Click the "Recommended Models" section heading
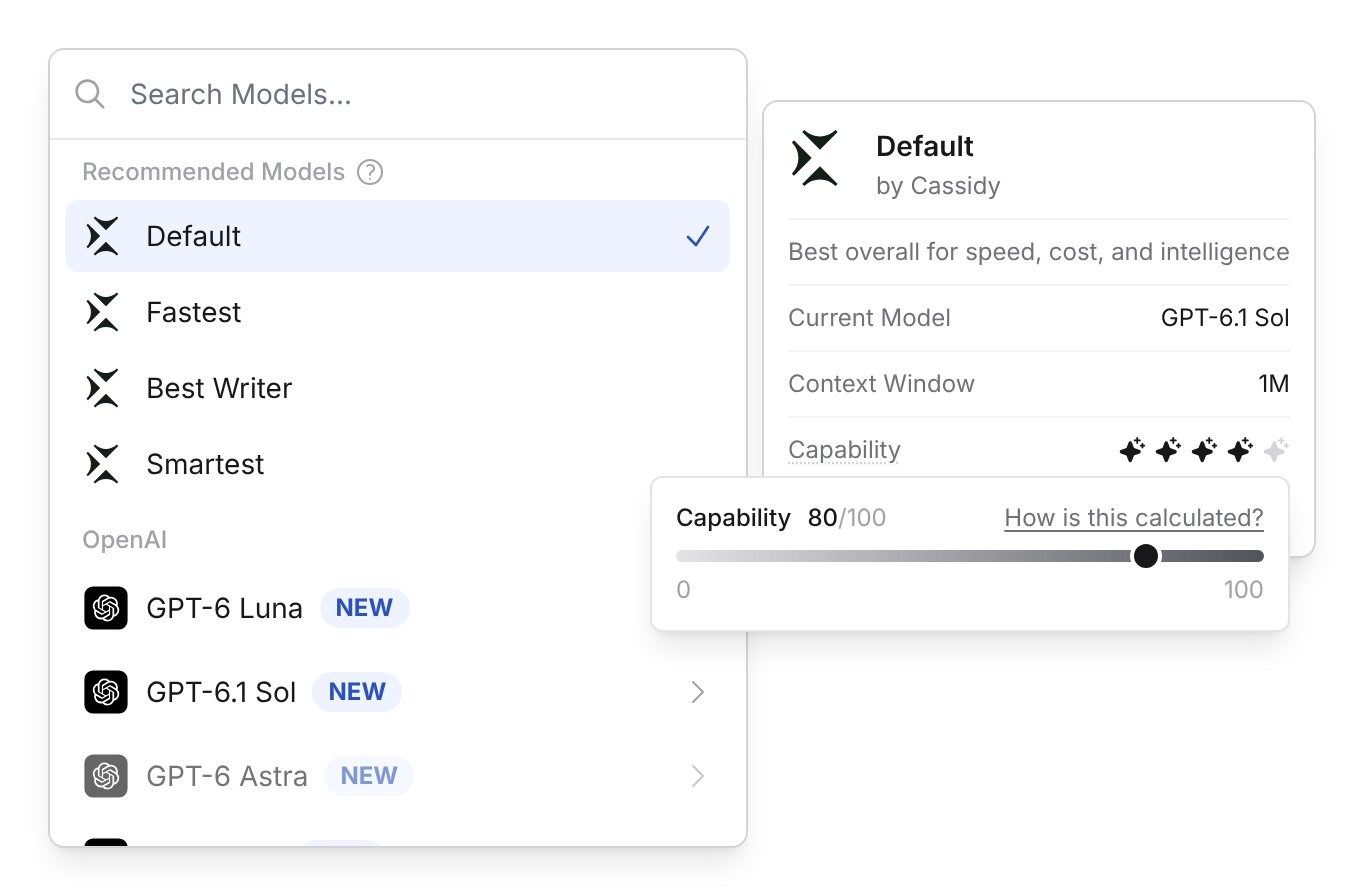The image size is (1362, 896). coord(213,172)
